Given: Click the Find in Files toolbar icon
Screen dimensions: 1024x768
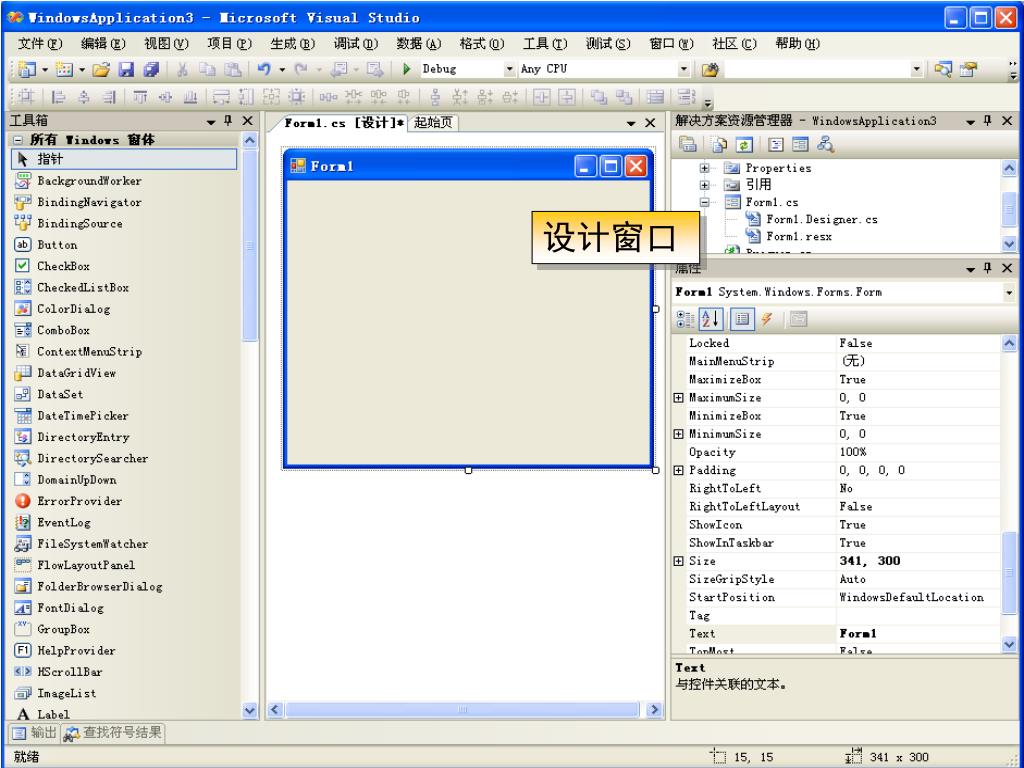Looking at the screenshot, I should coord(710,69).
